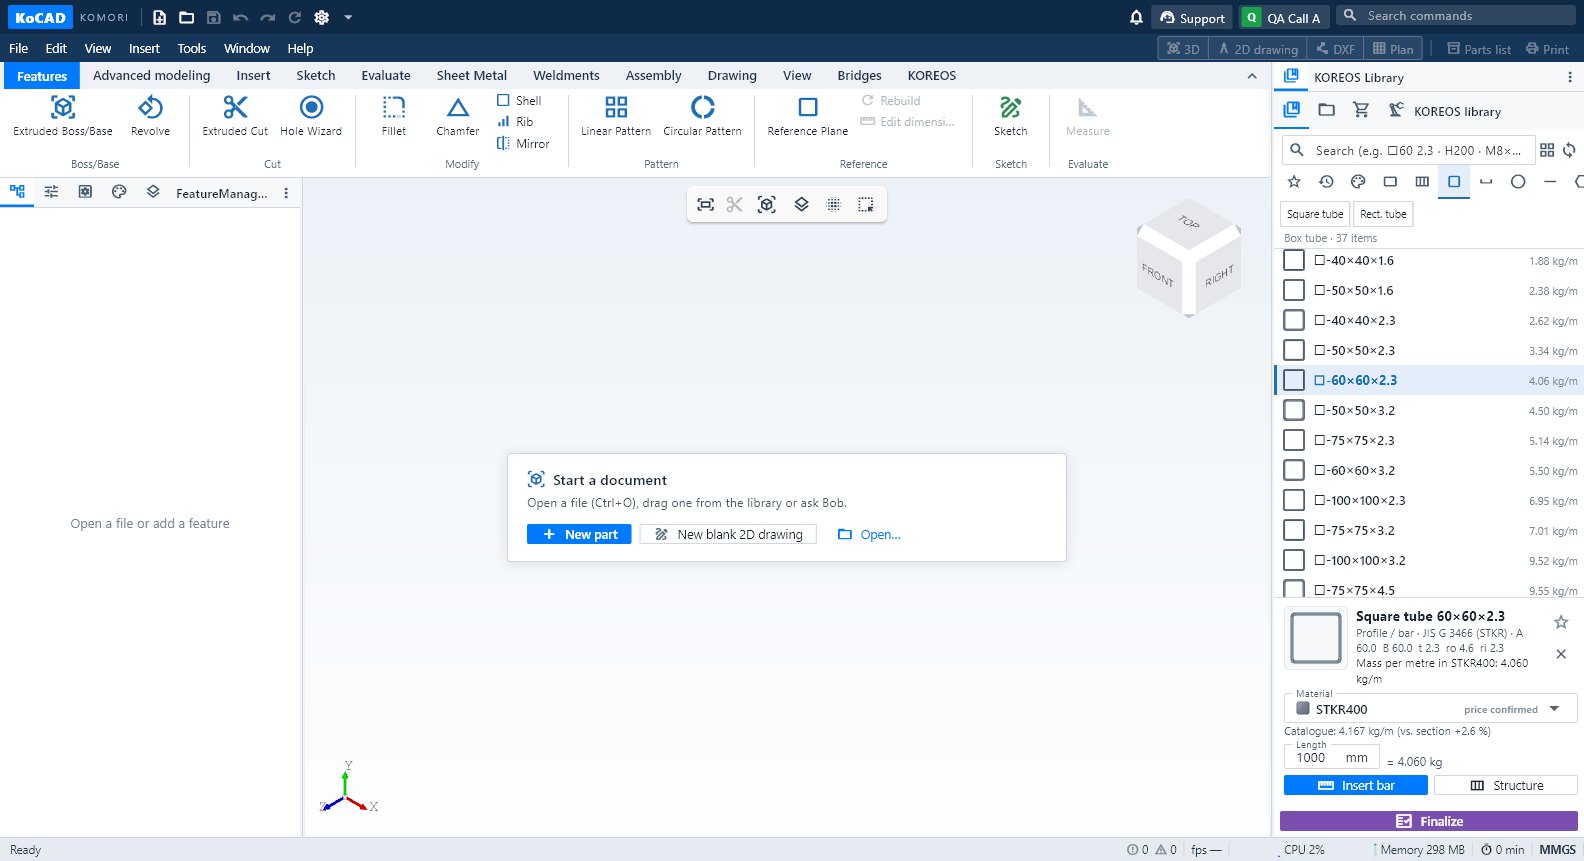Toggle grid view in the library

[1547, 150]
